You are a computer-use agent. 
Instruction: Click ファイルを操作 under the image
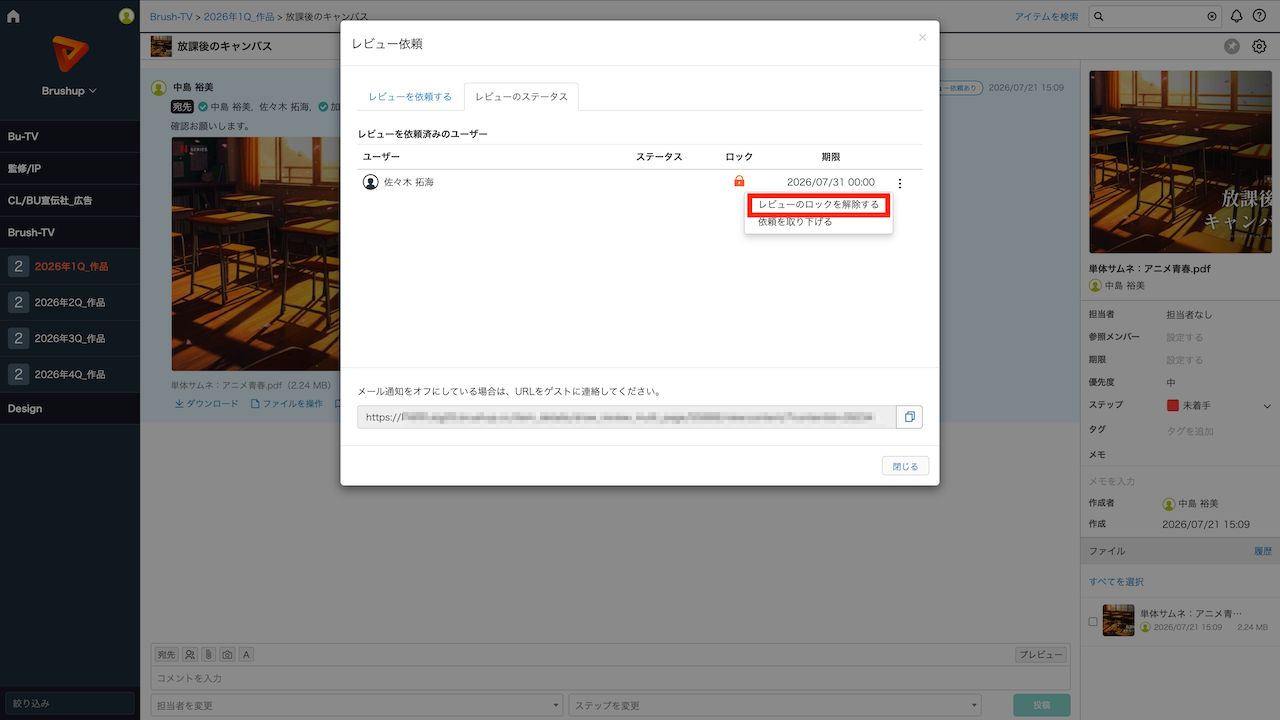[x=287, y=404]
